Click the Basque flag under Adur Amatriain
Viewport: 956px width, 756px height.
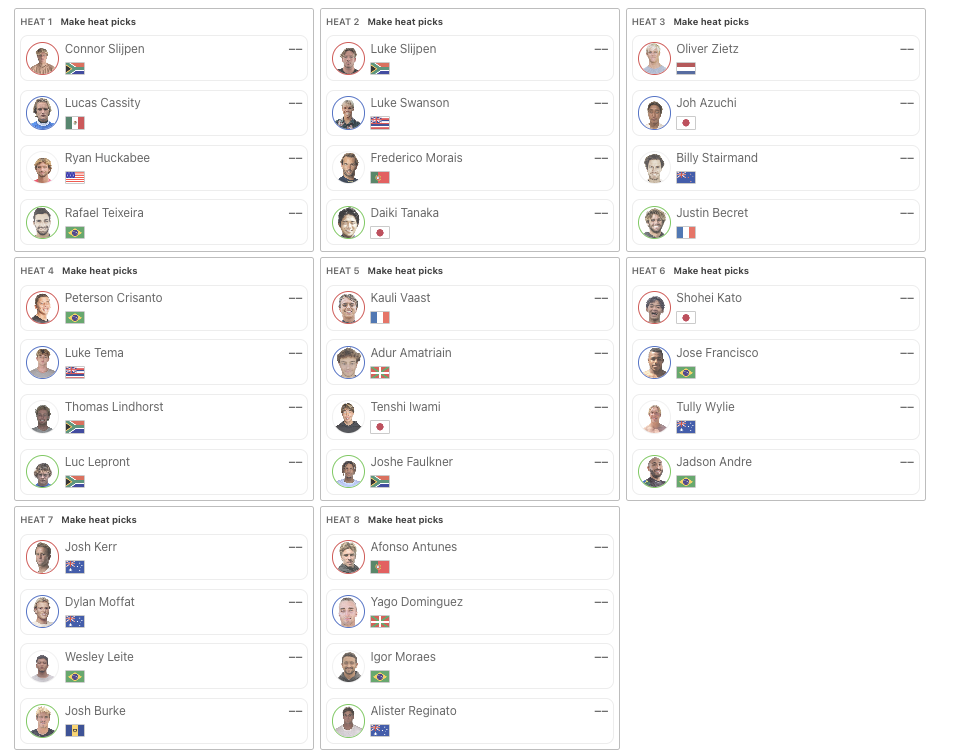tap(380, 373)
